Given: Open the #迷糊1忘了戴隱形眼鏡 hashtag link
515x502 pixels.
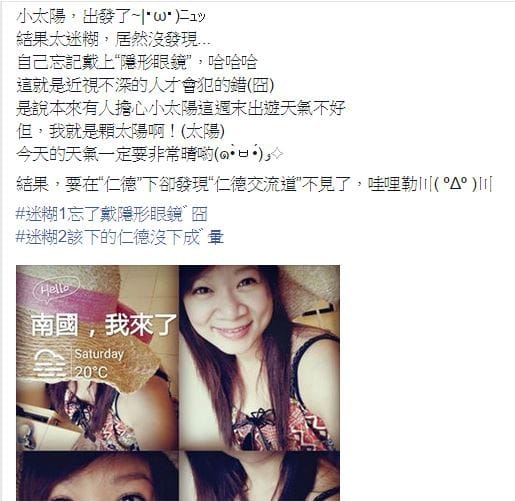Looking at the screenshot, I should click(x=100, y=214).
